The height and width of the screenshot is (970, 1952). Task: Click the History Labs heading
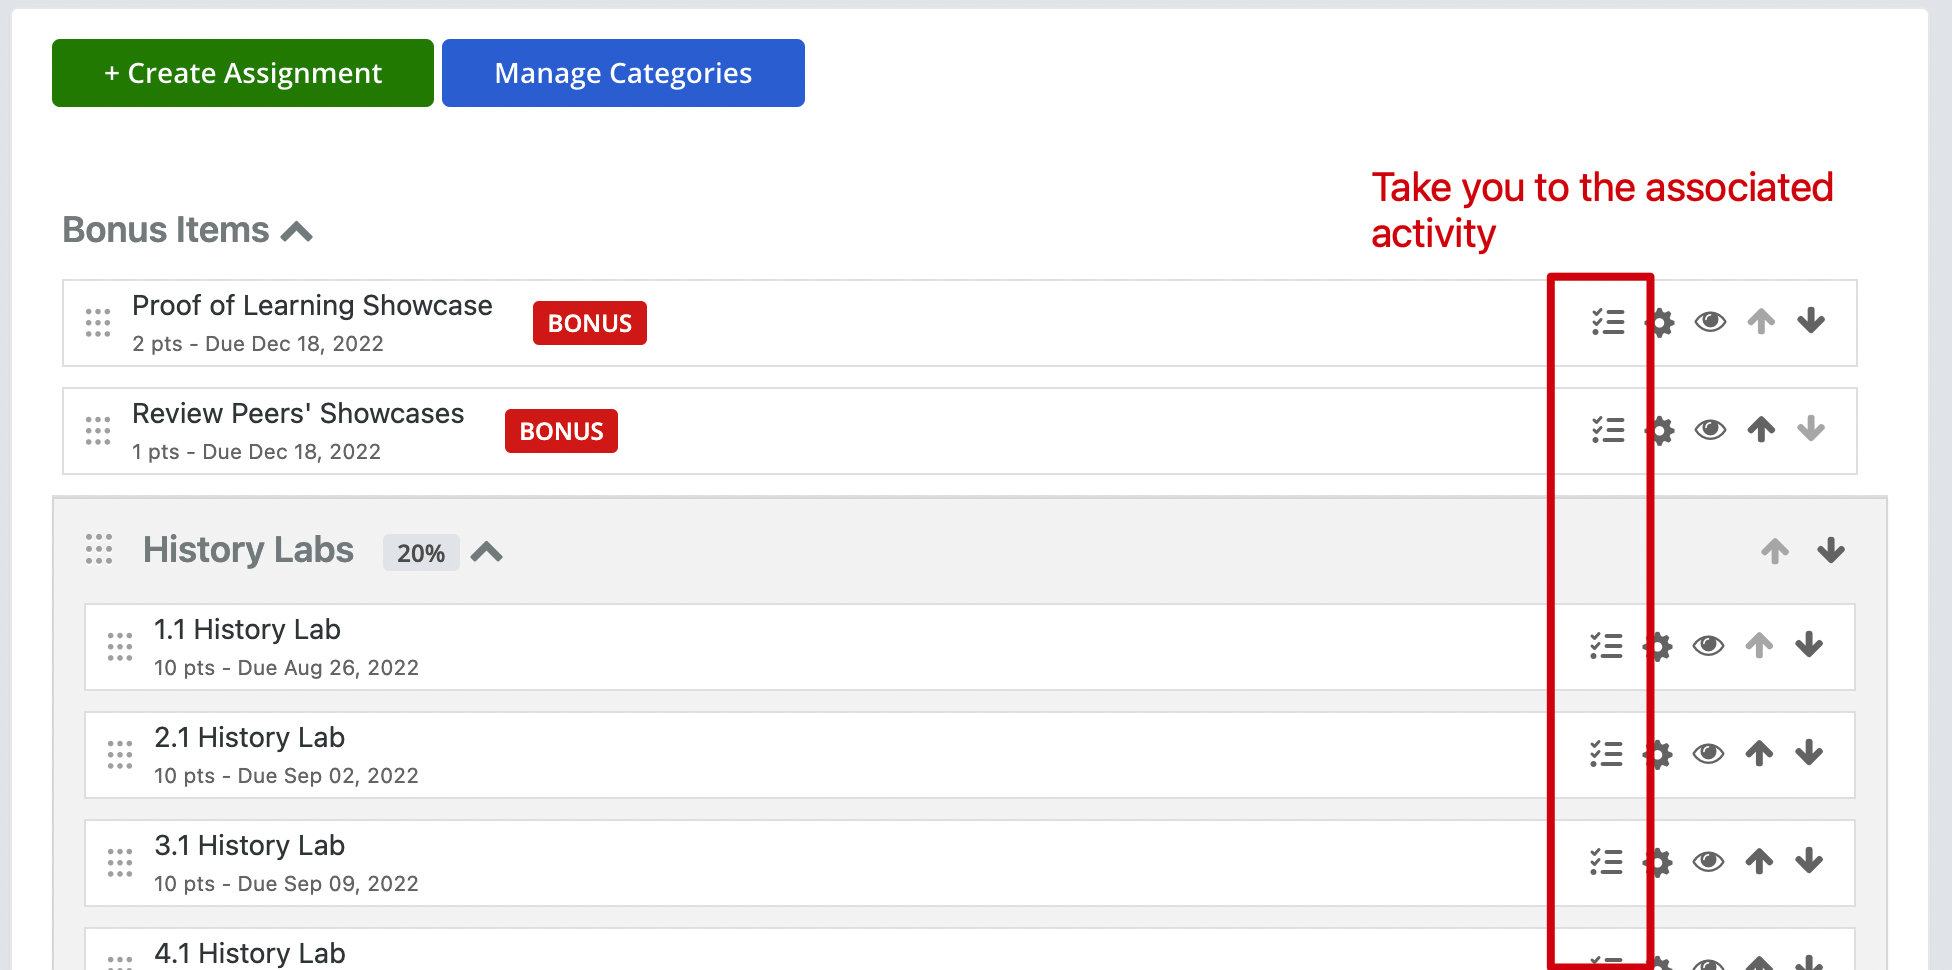[x=248, y=550]
